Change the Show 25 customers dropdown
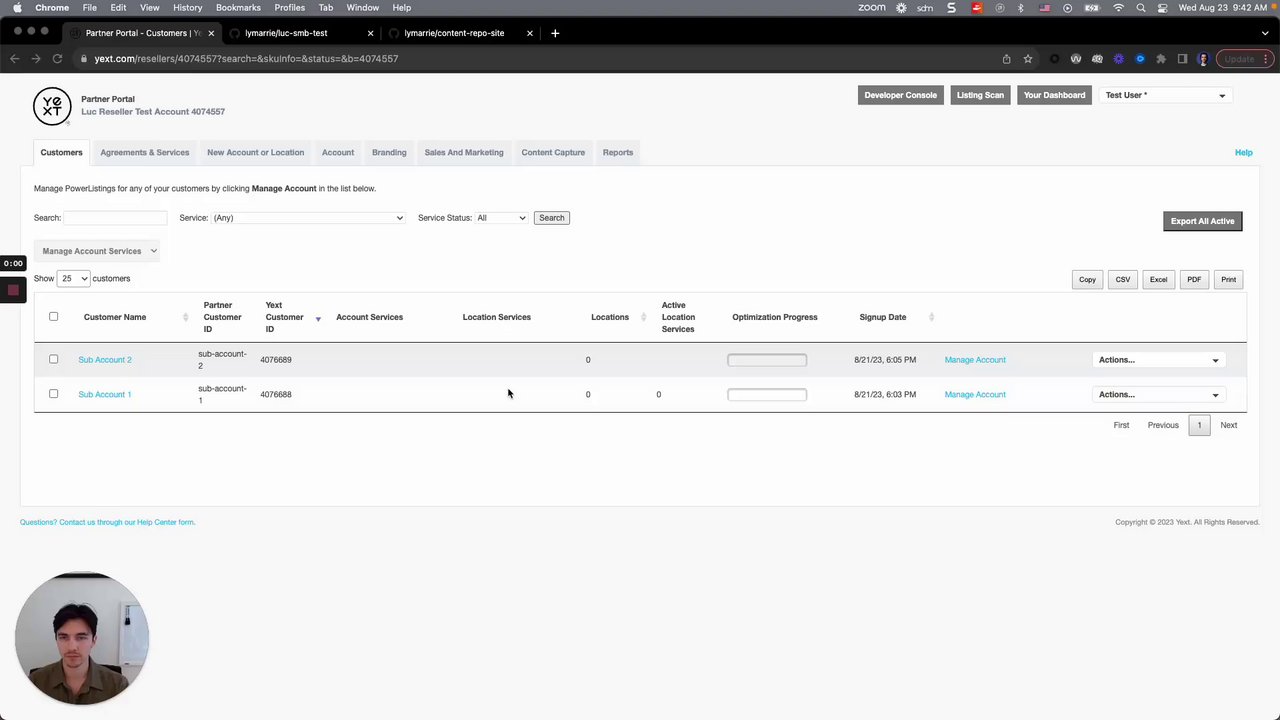 (73, 279)
